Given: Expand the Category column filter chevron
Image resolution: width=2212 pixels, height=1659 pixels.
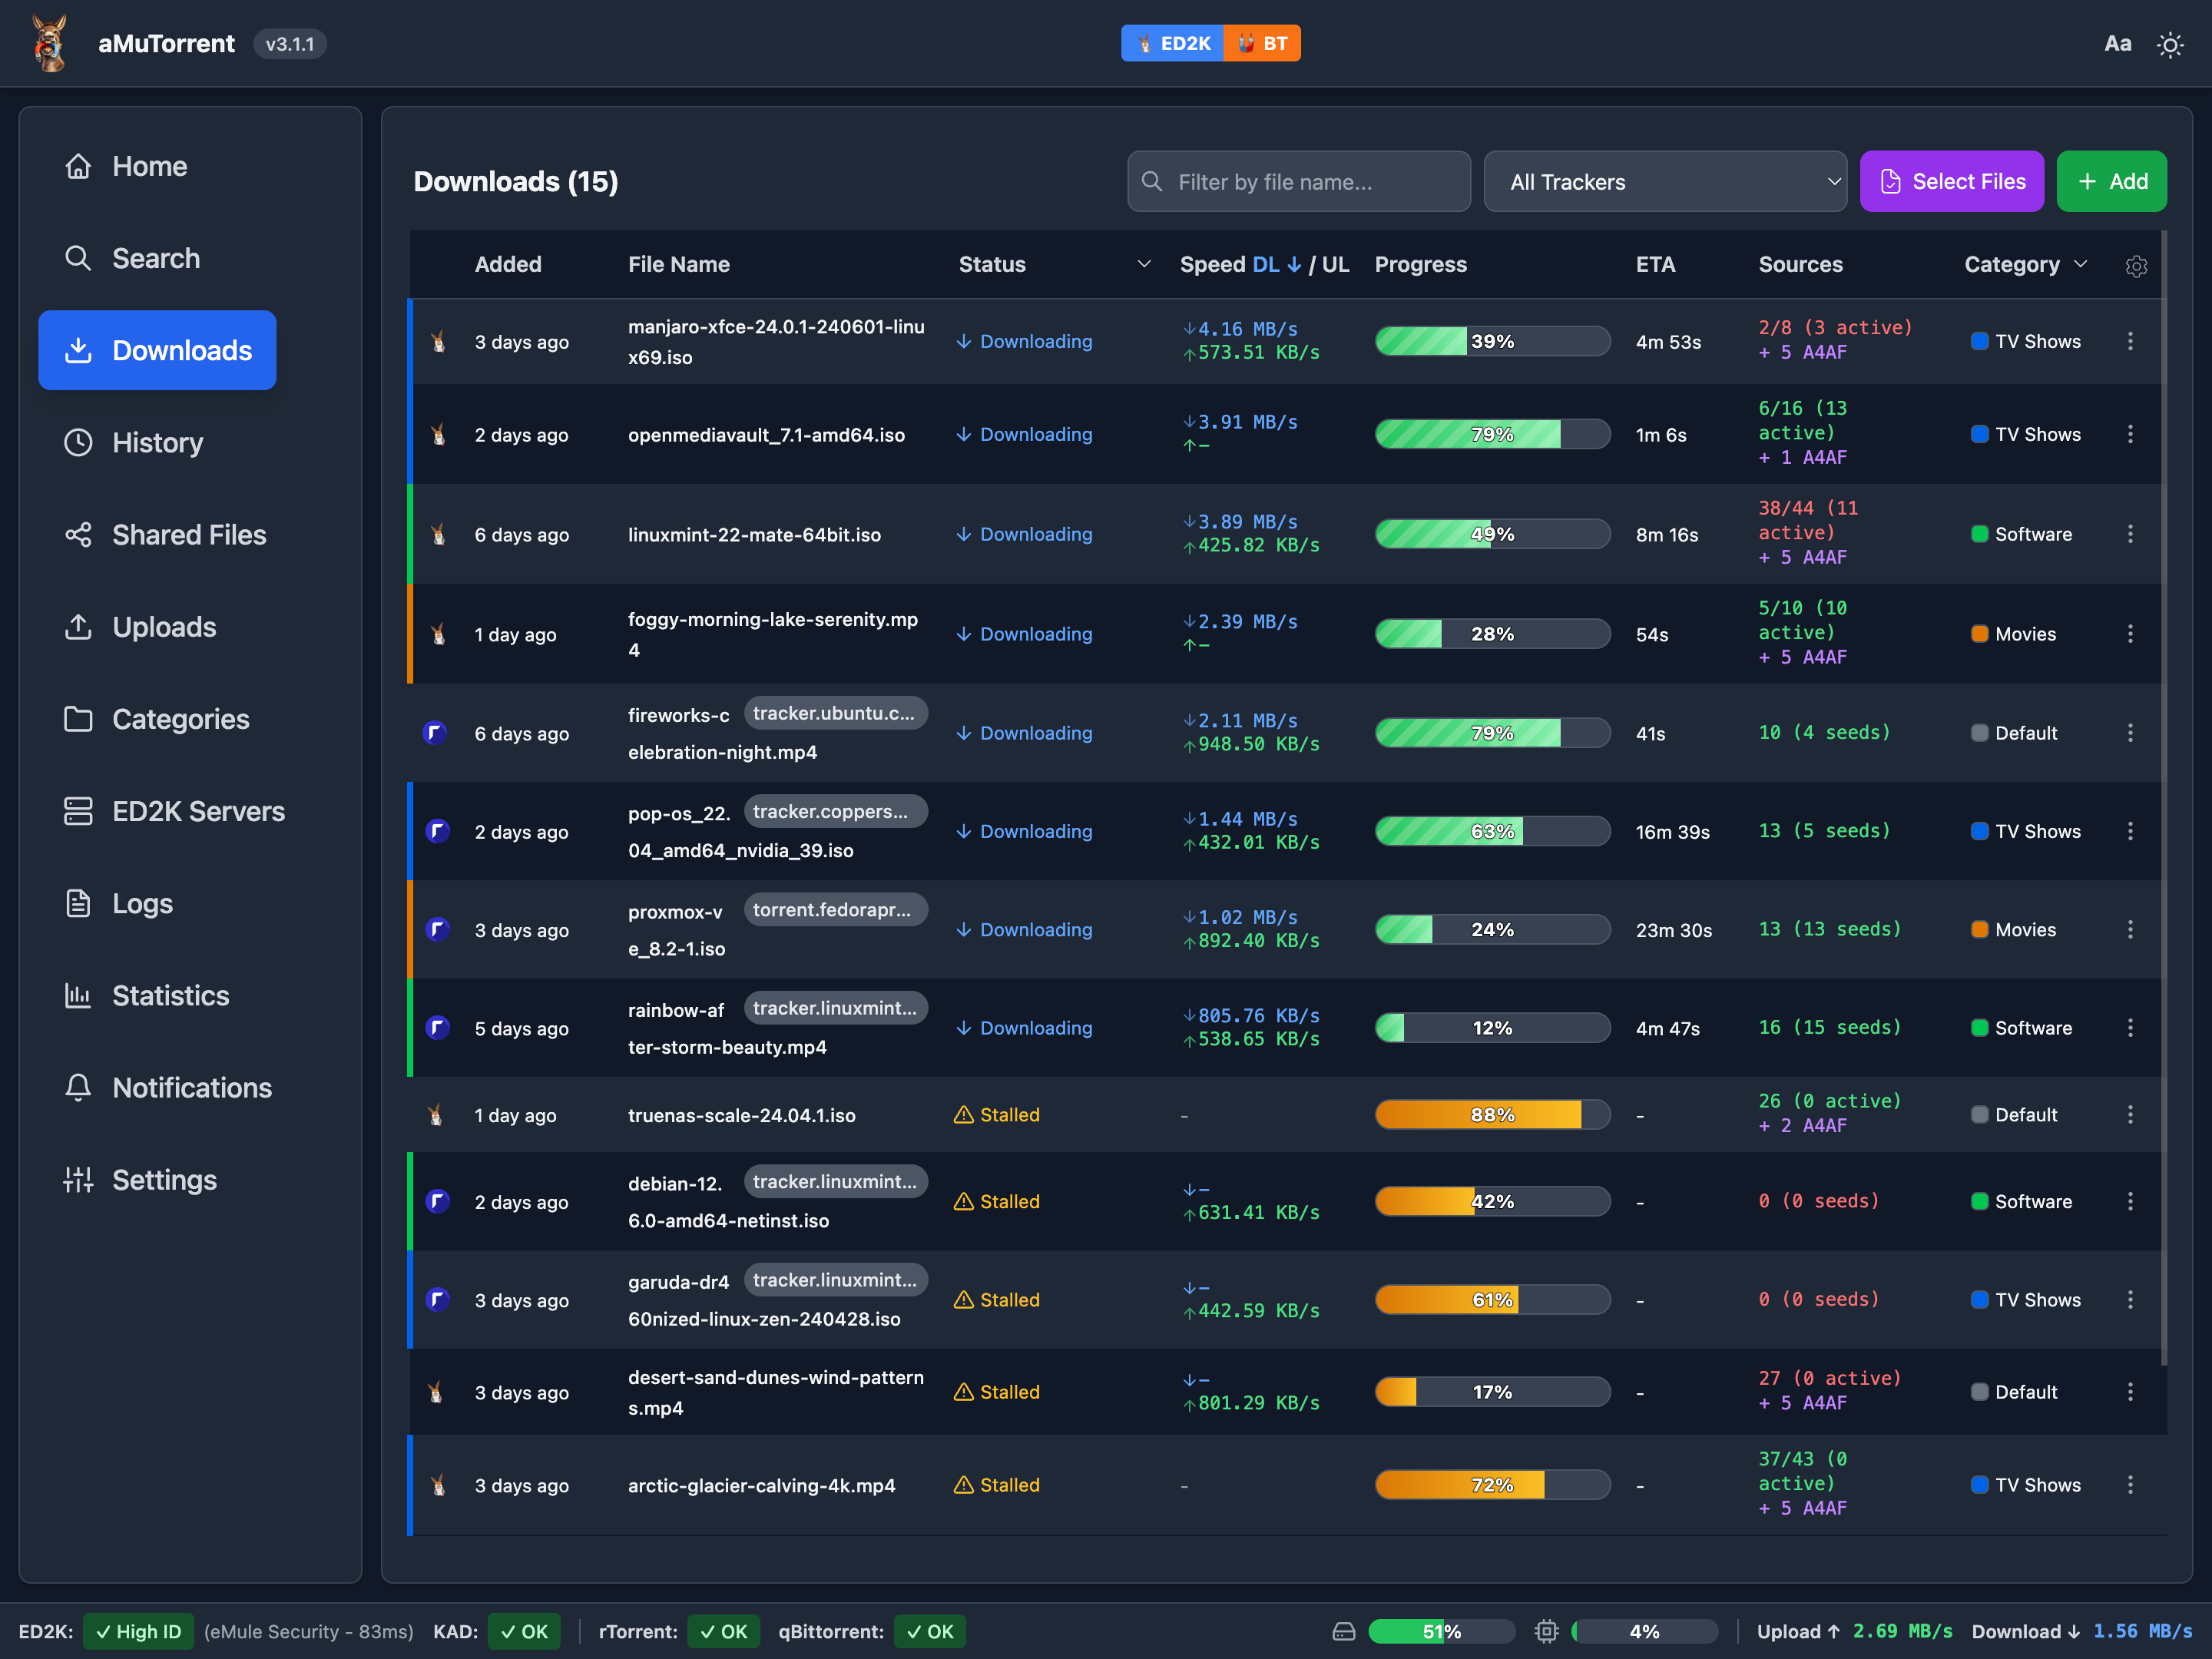Looking at the screenshot, I should [x=2081, y=265].
